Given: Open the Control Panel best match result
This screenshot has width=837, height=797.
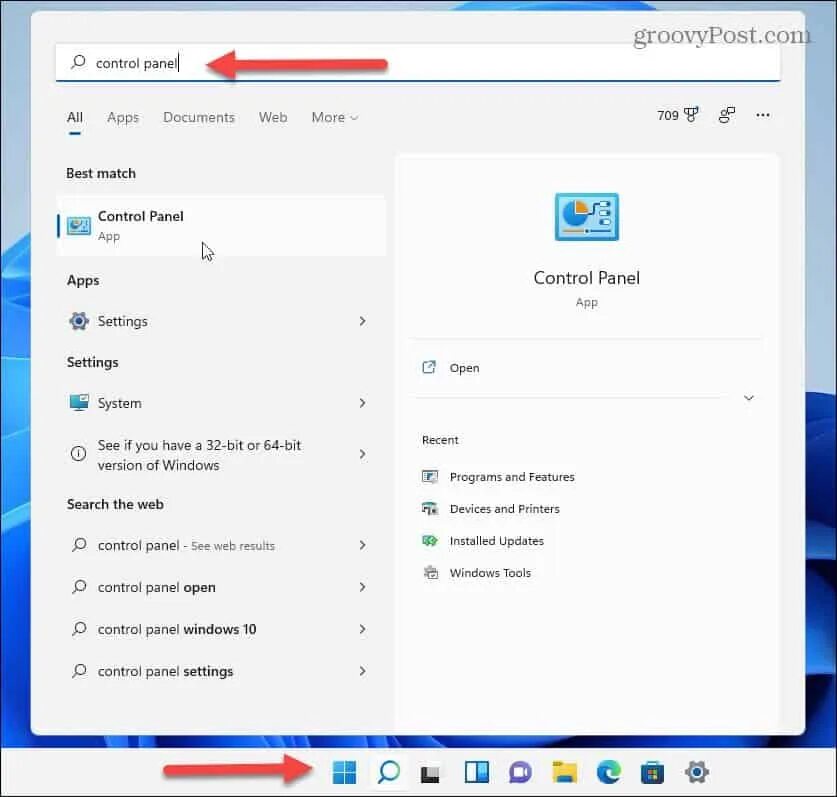Looking at the screenshot, I should 221,225.
